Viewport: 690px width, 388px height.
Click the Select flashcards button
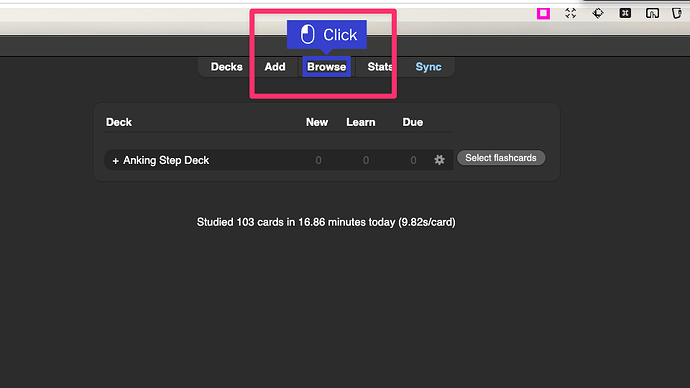click(501, 158)
